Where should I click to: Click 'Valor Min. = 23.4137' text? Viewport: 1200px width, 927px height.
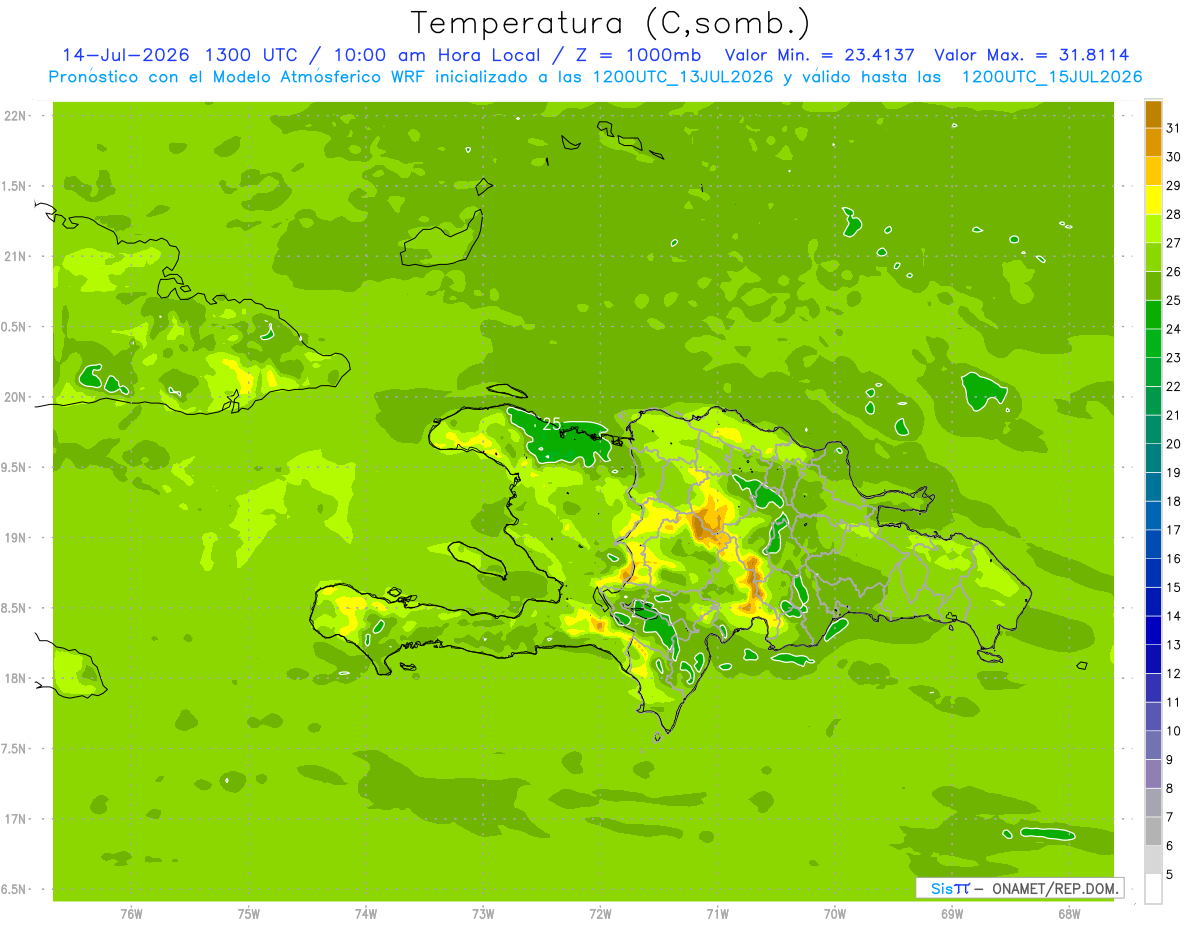[x=819, y=55]
